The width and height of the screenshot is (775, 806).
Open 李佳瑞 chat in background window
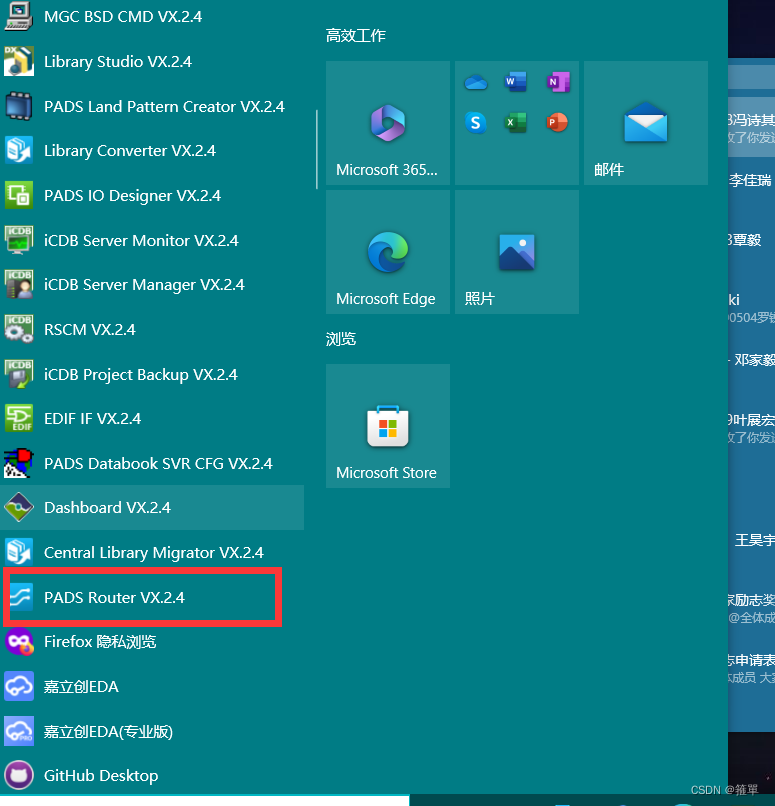coord(751,180)
